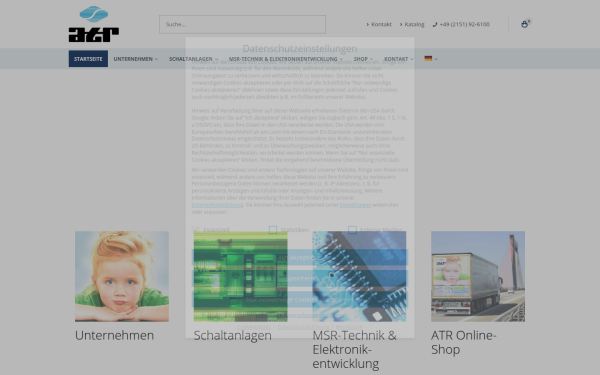The width and height of the screenshot is (600, 375).
Task: Click the German flag language icon
Action: (x=428, y=59)
